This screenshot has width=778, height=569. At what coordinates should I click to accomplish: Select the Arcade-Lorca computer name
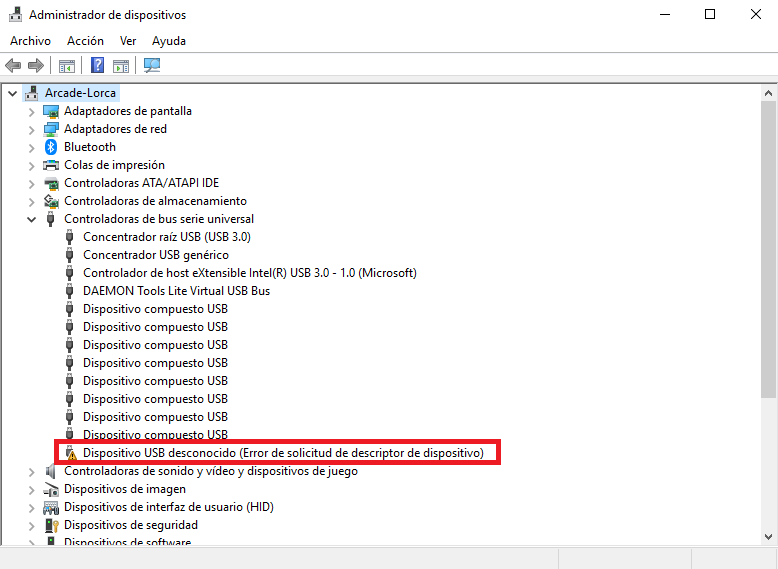pyautogui.click(x=80, y=93)
